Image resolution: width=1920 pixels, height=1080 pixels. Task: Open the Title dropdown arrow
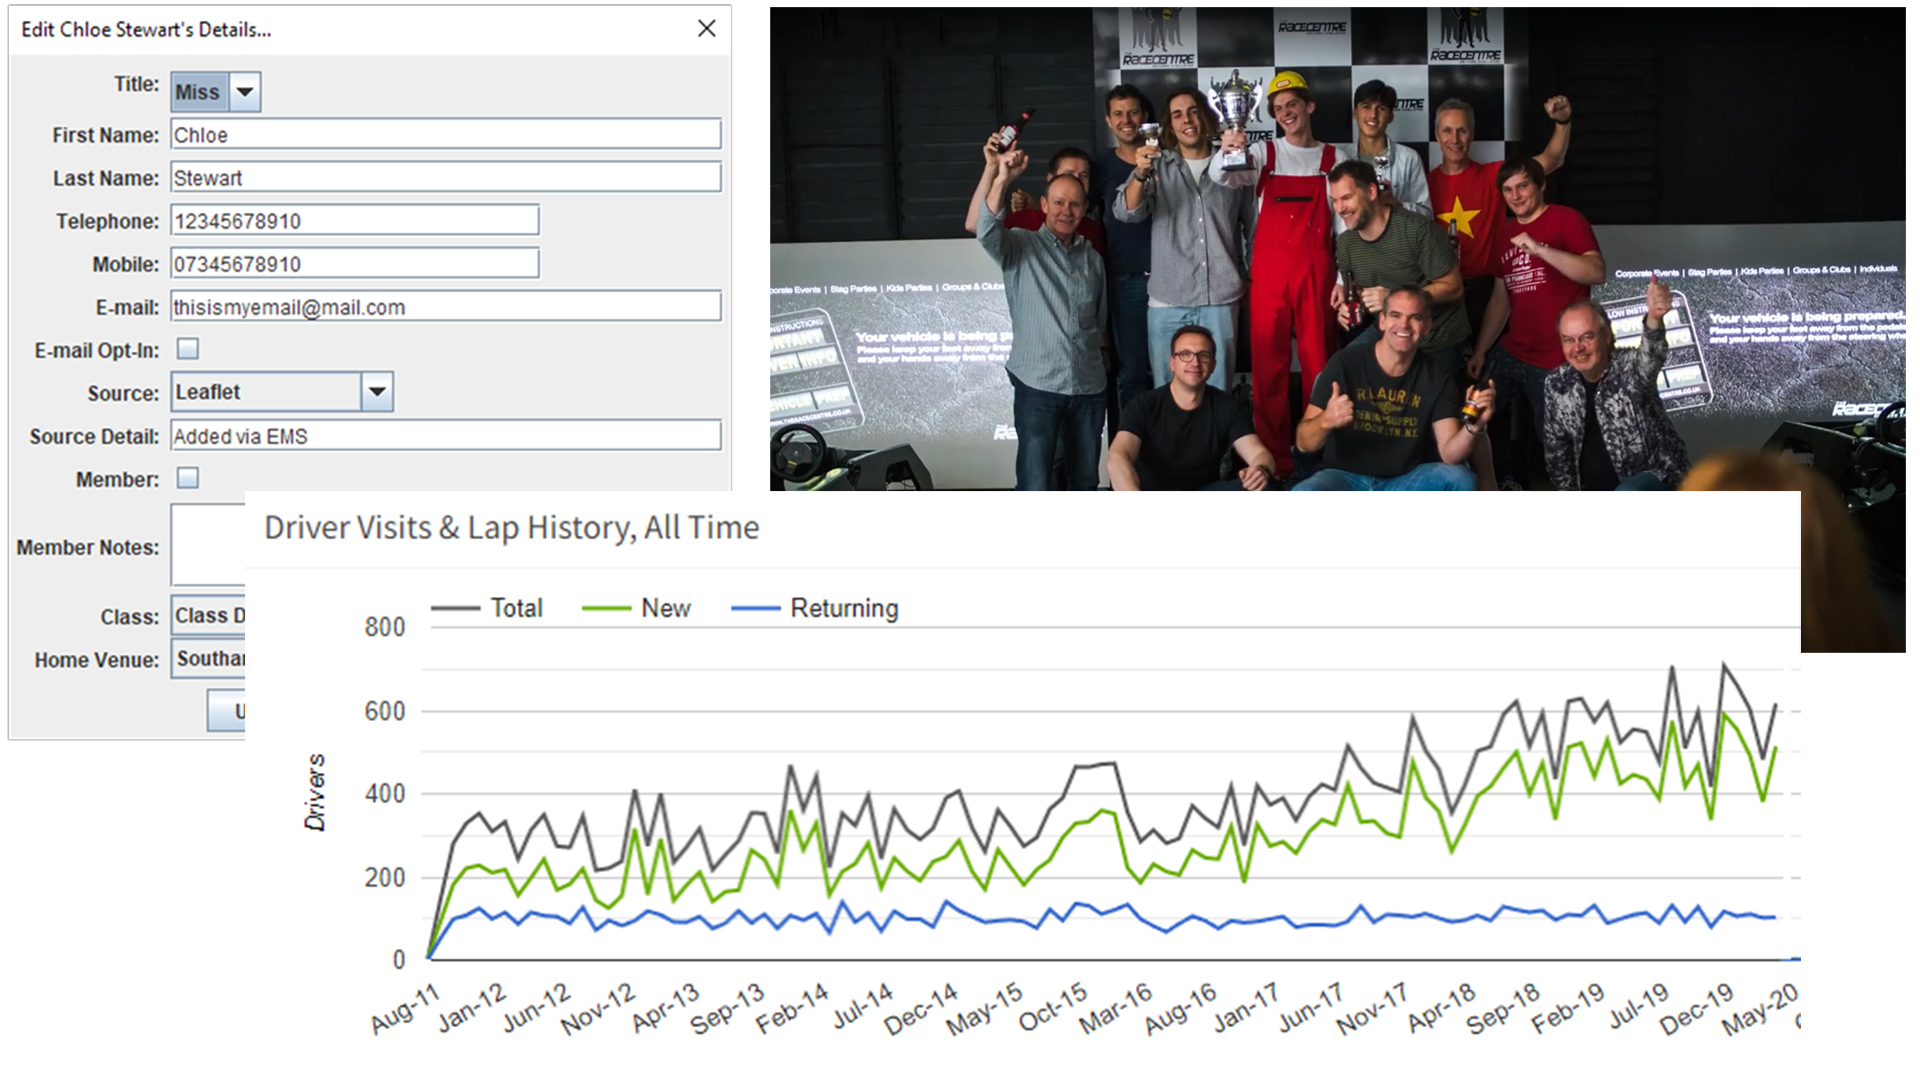[245, 92]
